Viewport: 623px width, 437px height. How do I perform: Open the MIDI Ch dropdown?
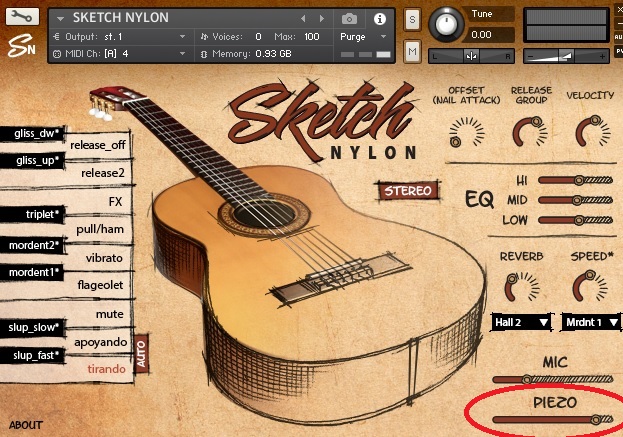point(119,54)
